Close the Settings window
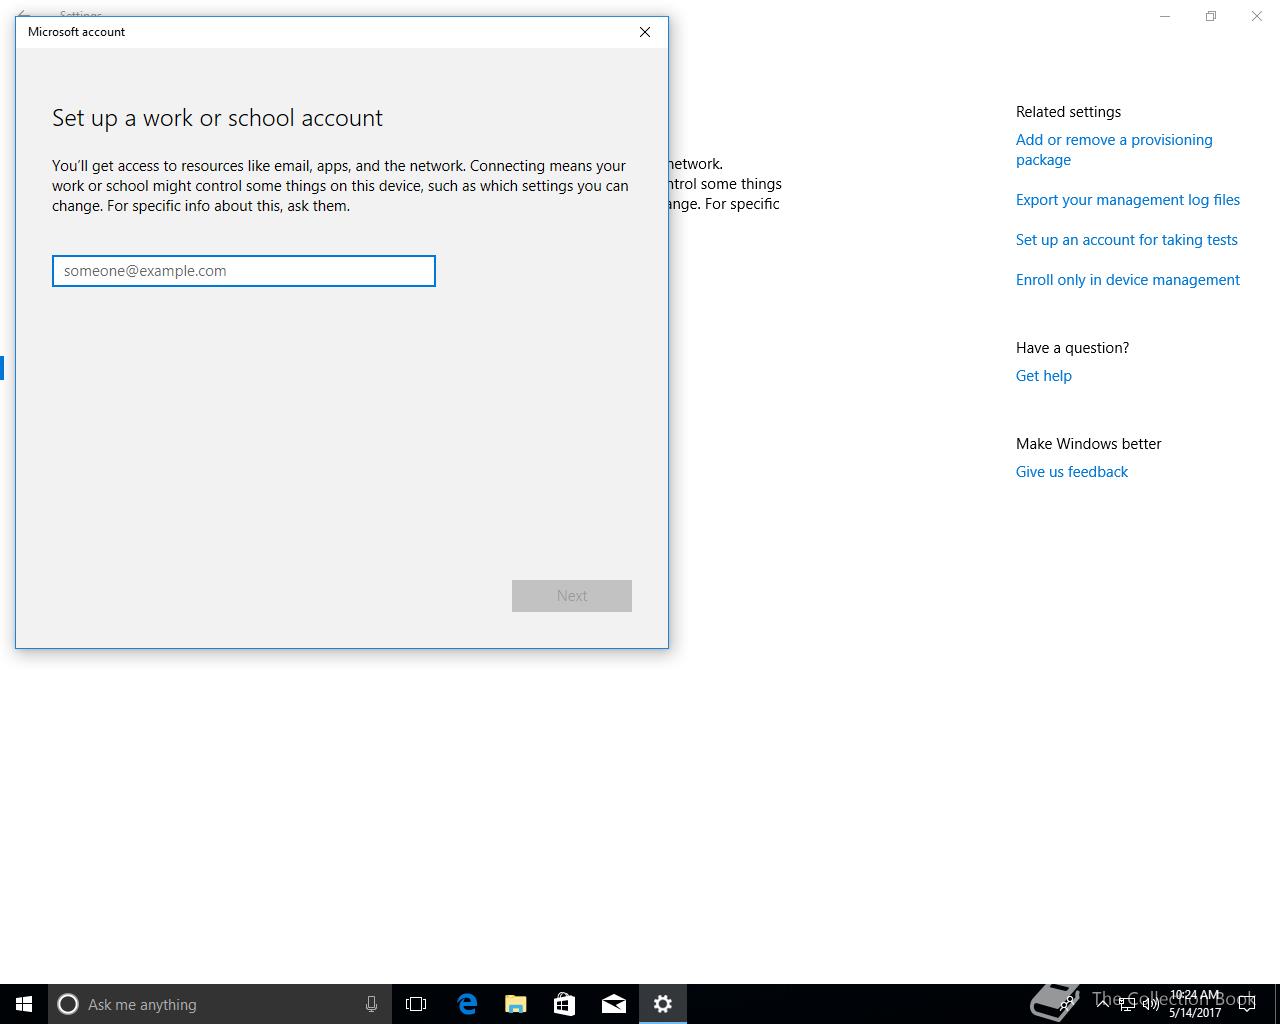This screenshot has width=1280, height=1024. pyautogui.click(x=1257, y=16)
